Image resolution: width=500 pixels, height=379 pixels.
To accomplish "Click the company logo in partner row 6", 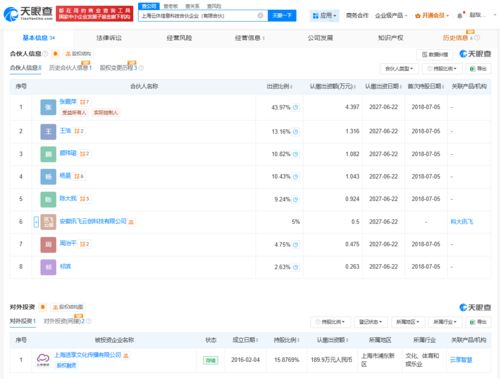I will 48,222.
